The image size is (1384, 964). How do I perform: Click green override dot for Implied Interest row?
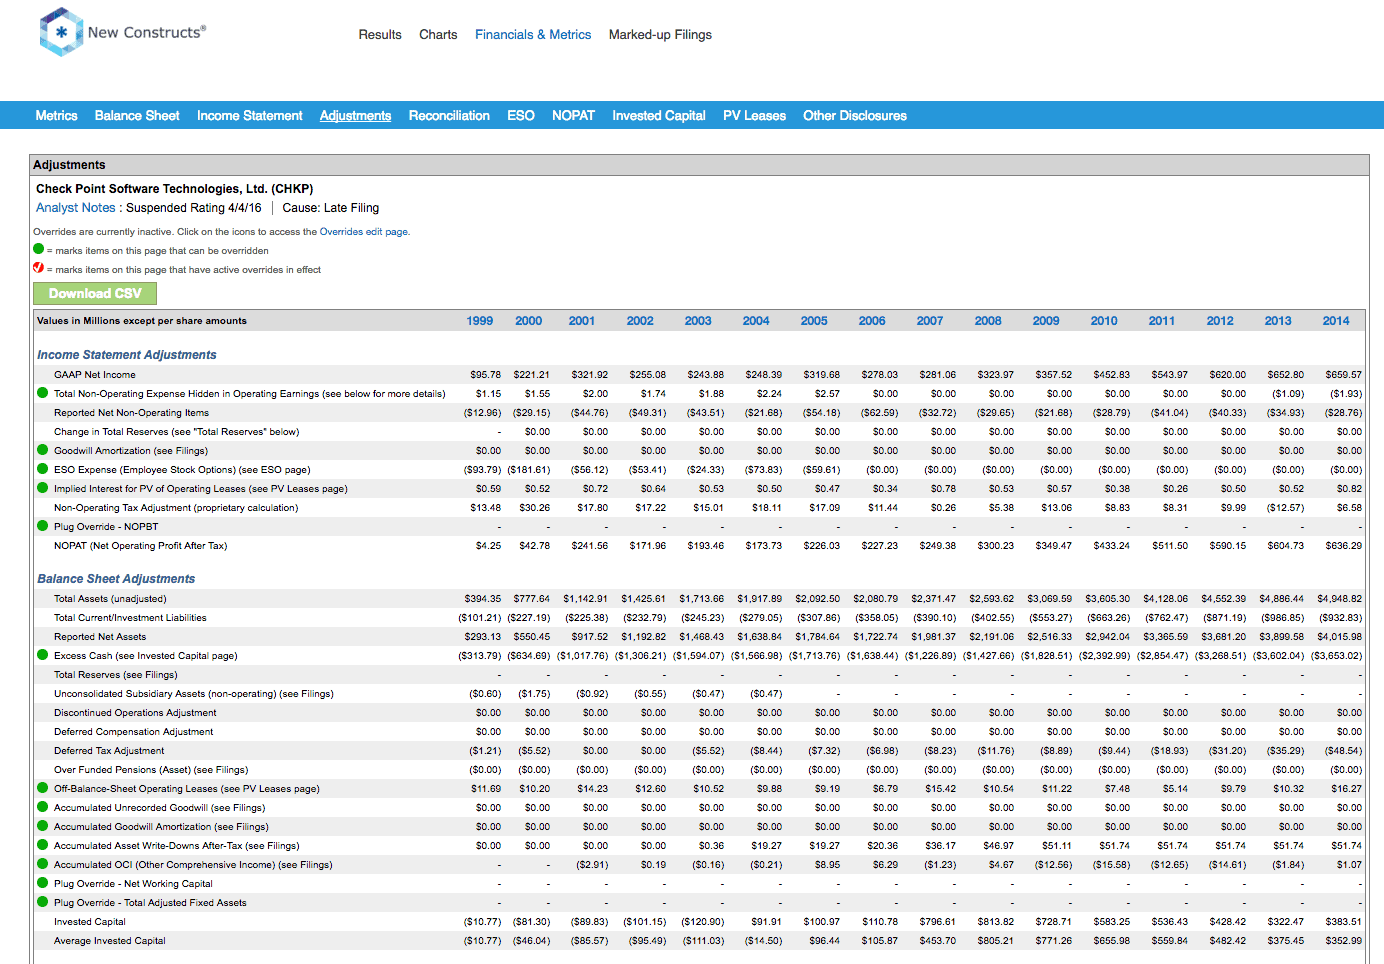point(42,488)
